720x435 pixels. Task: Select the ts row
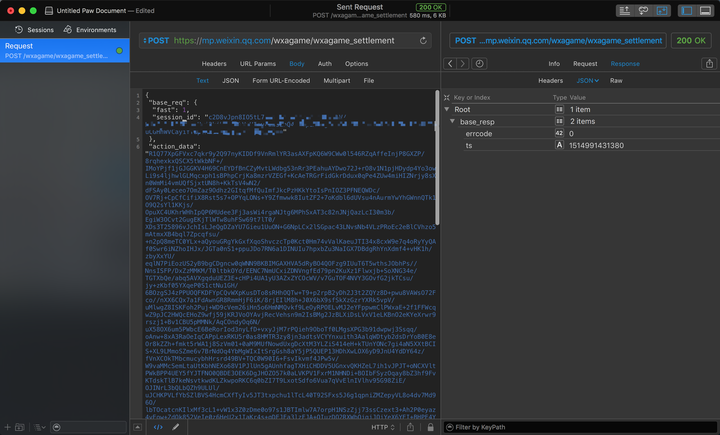point(581,145)
